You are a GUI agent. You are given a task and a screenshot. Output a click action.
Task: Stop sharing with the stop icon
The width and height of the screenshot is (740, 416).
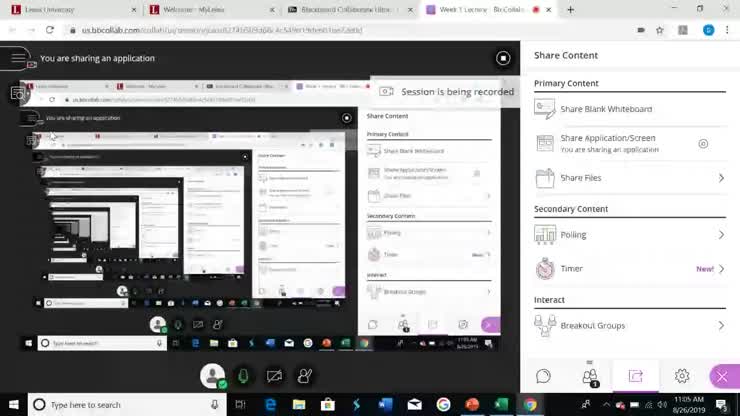point(503,58)
